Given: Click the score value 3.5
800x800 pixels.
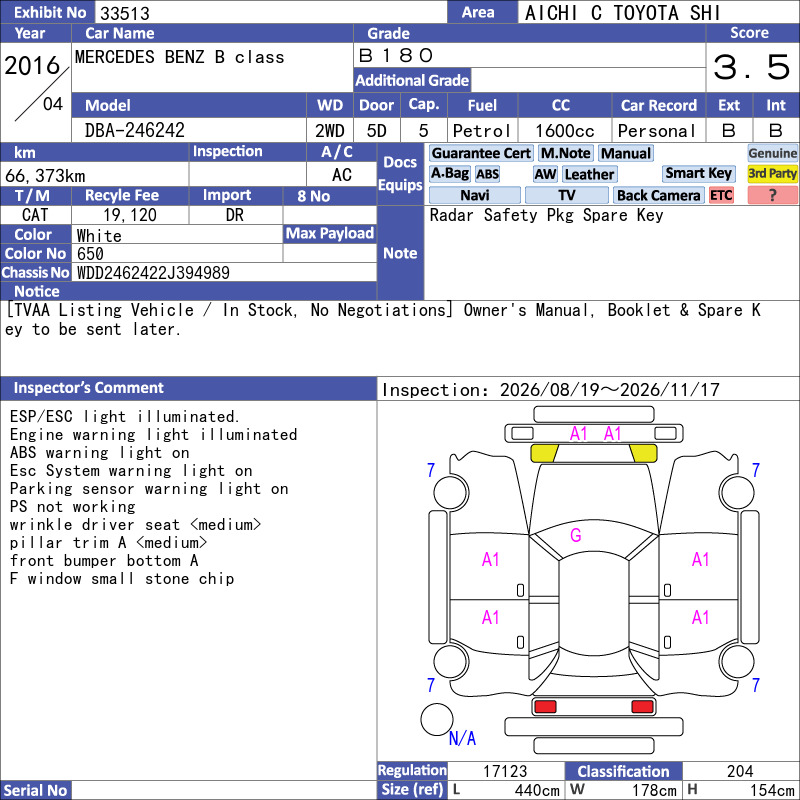Looking at the screenshot, I should coord(752,67).
